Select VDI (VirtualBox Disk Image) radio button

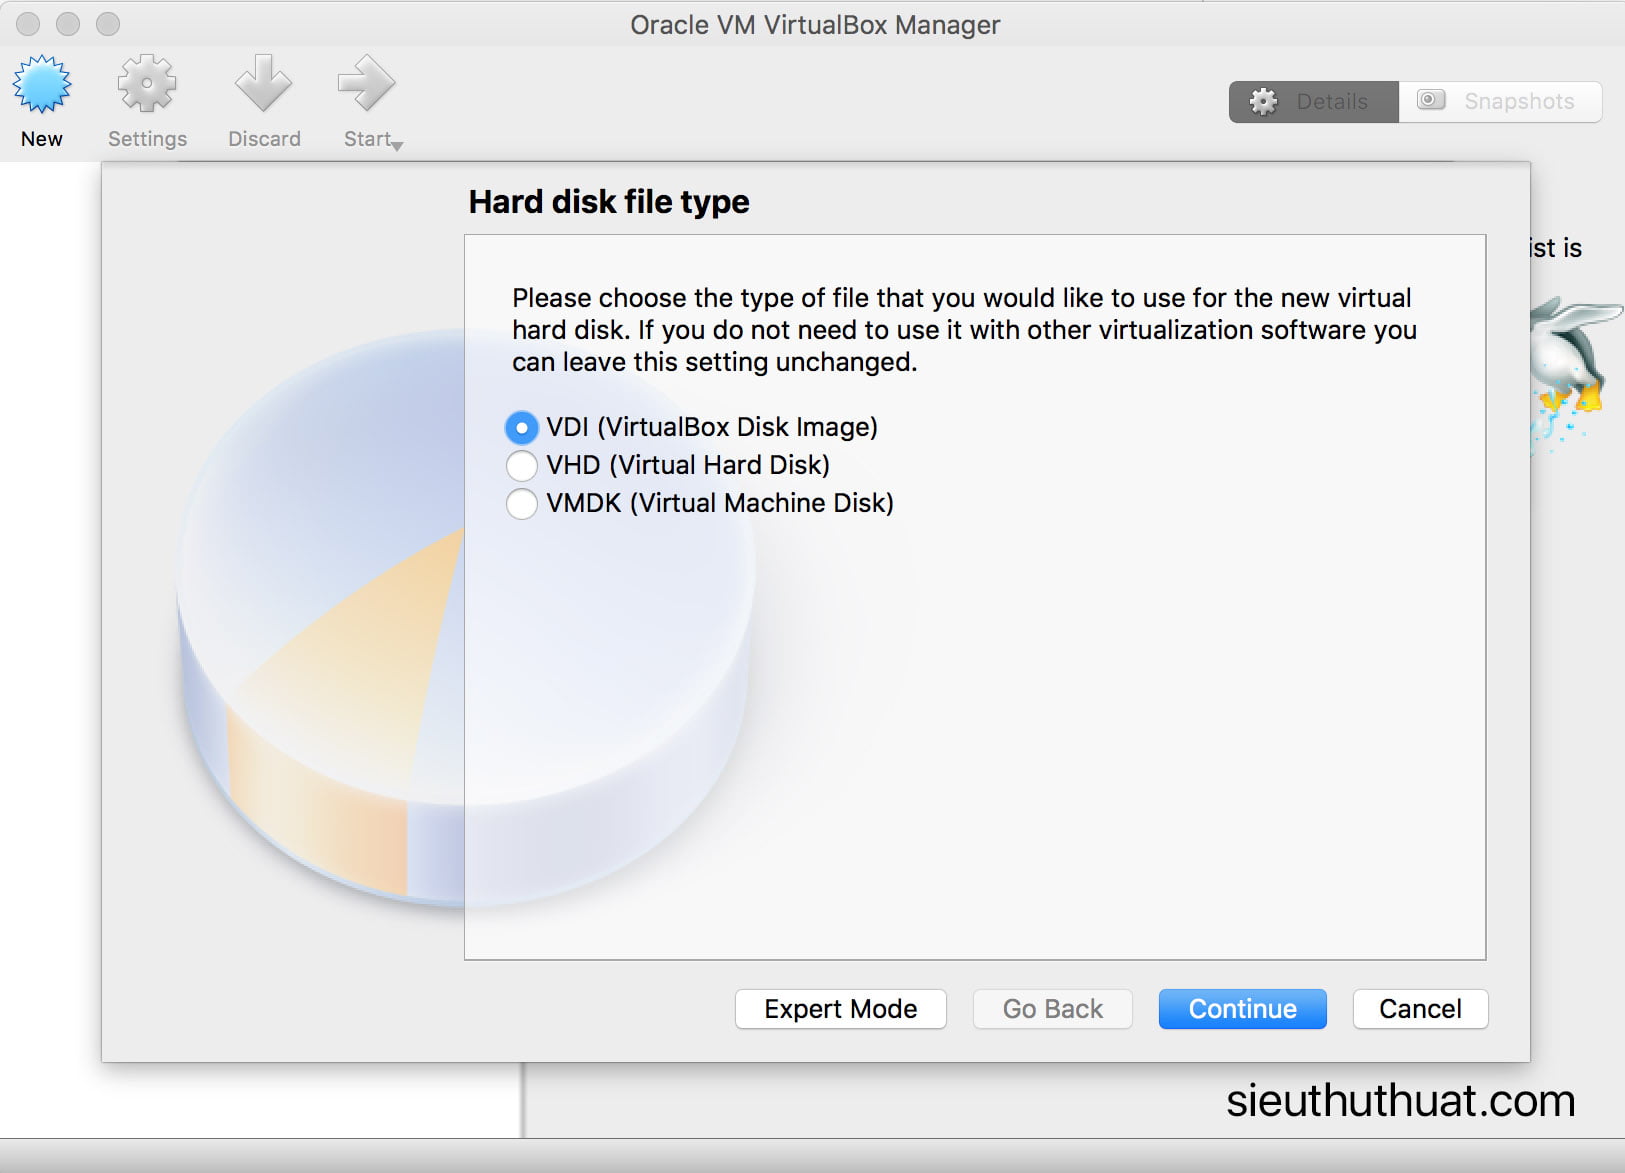(521, 428)
